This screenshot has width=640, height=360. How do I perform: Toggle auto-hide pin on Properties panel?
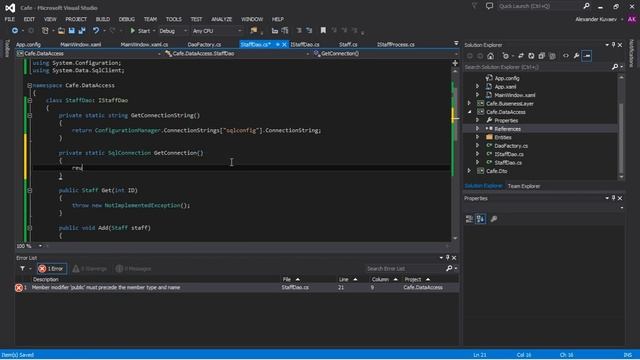[613, 198]
